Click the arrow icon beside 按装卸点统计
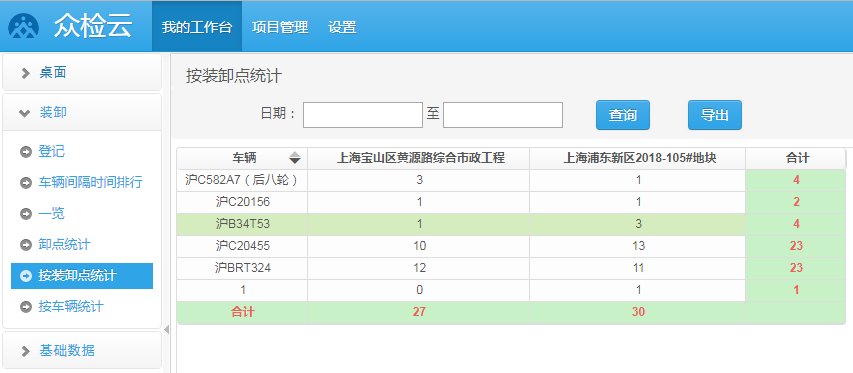Image resolution: width=853 pixels, height=373 pixels. pos(26,276)
